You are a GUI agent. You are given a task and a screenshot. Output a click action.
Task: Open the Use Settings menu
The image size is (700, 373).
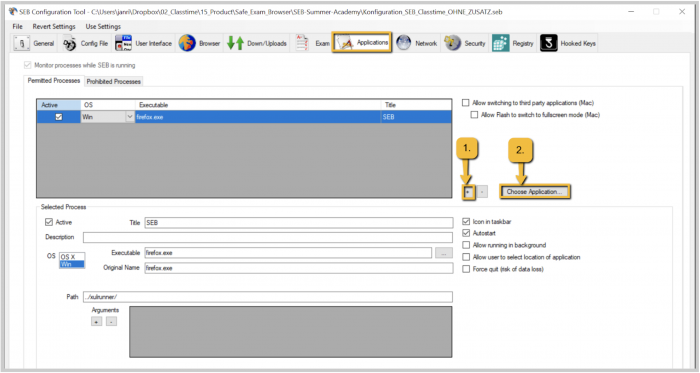(x=103, y=26)
